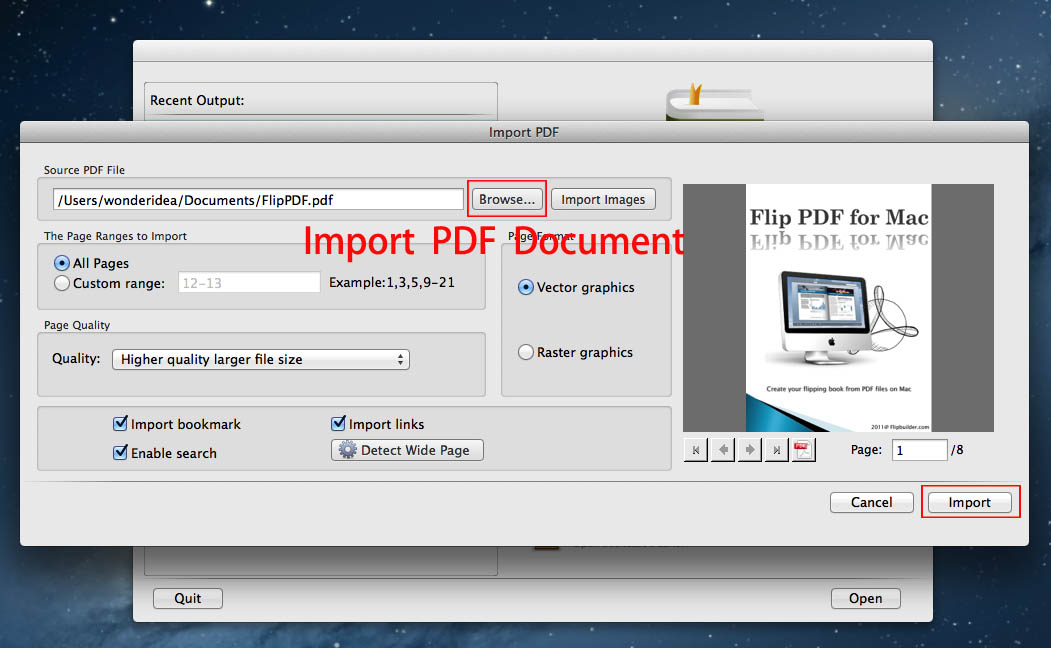Go to first page of PDF preview
This screenshot has width=1051, height=648.
(696, 450)
